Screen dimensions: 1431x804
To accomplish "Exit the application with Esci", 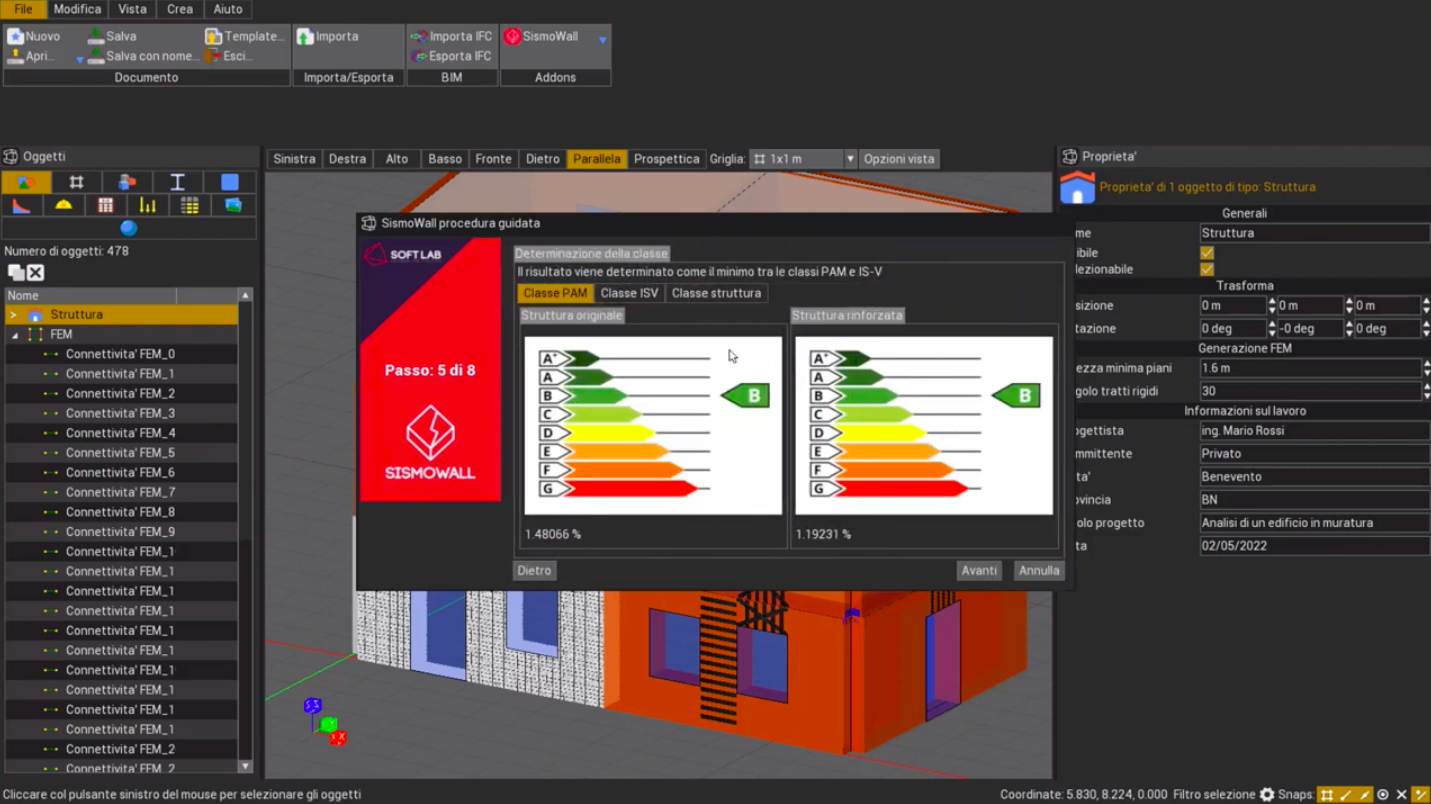I will click(229, 56).
